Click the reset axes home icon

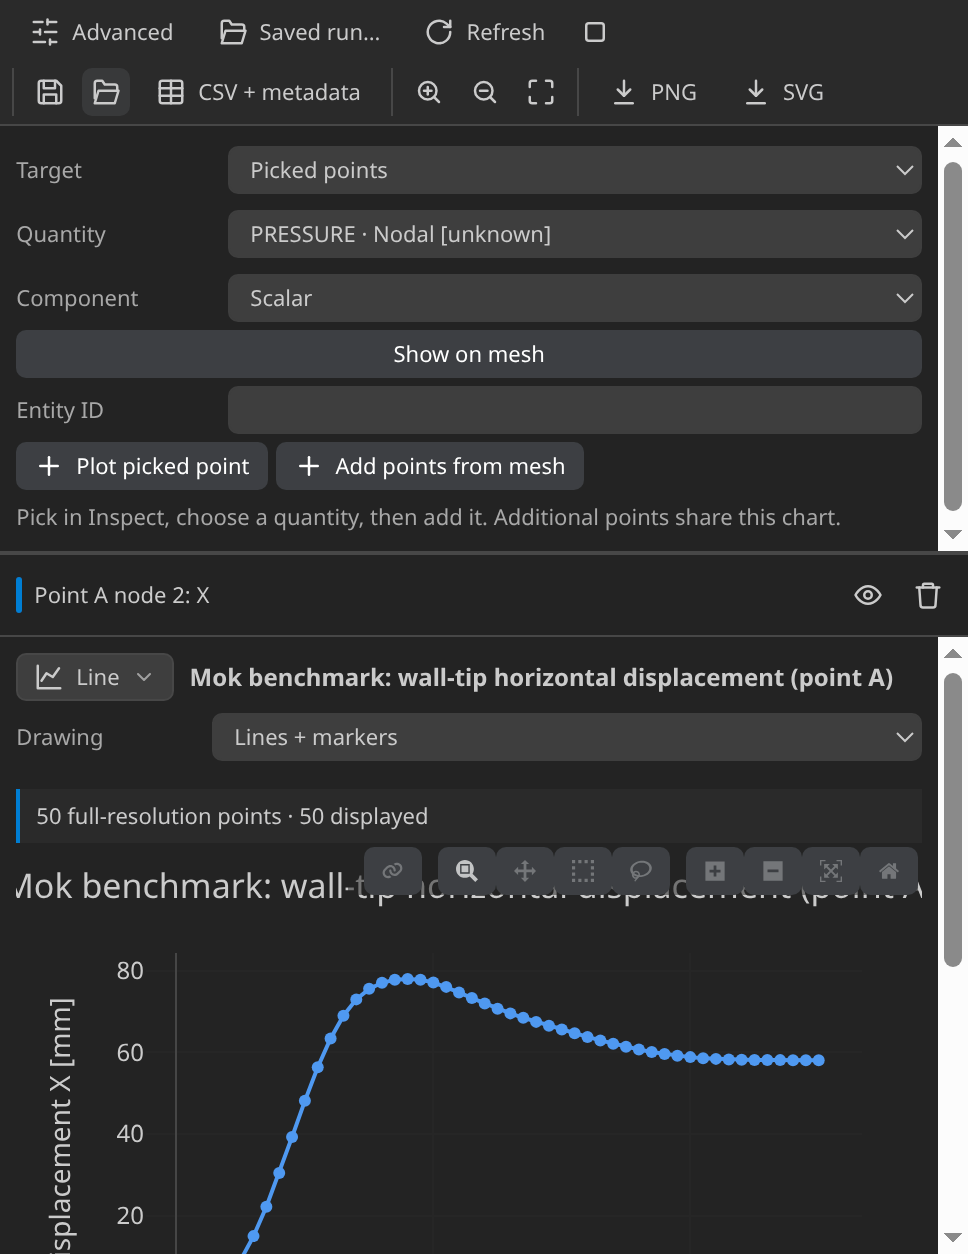click(x=889, y=871)
